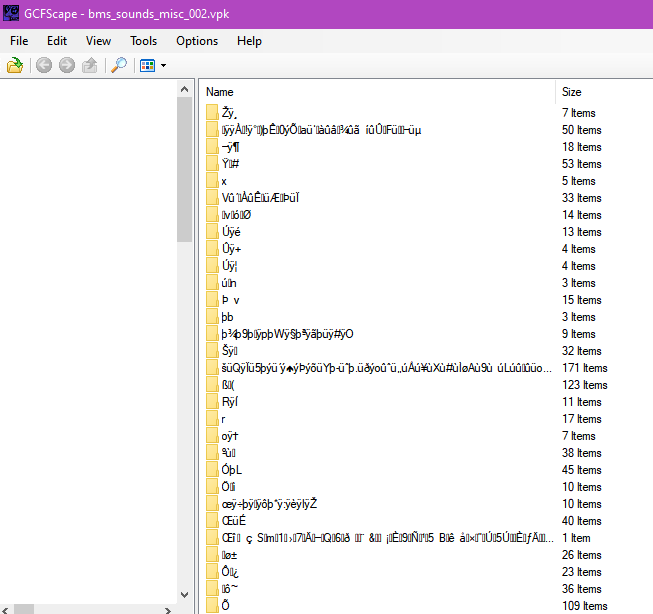
Task: Click the tree pane scroll up arrow
Action: tap(184, 89)
